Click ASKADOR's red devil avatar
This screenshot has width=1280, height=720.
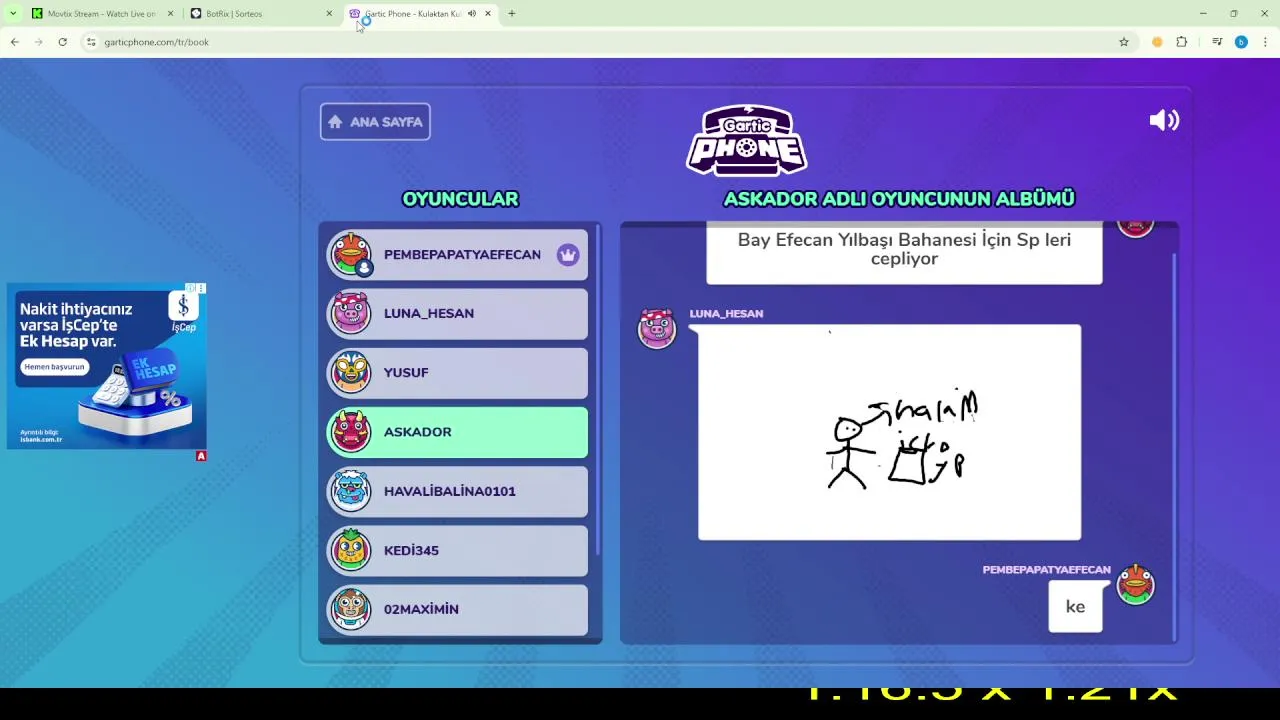(x=351, y=431)
